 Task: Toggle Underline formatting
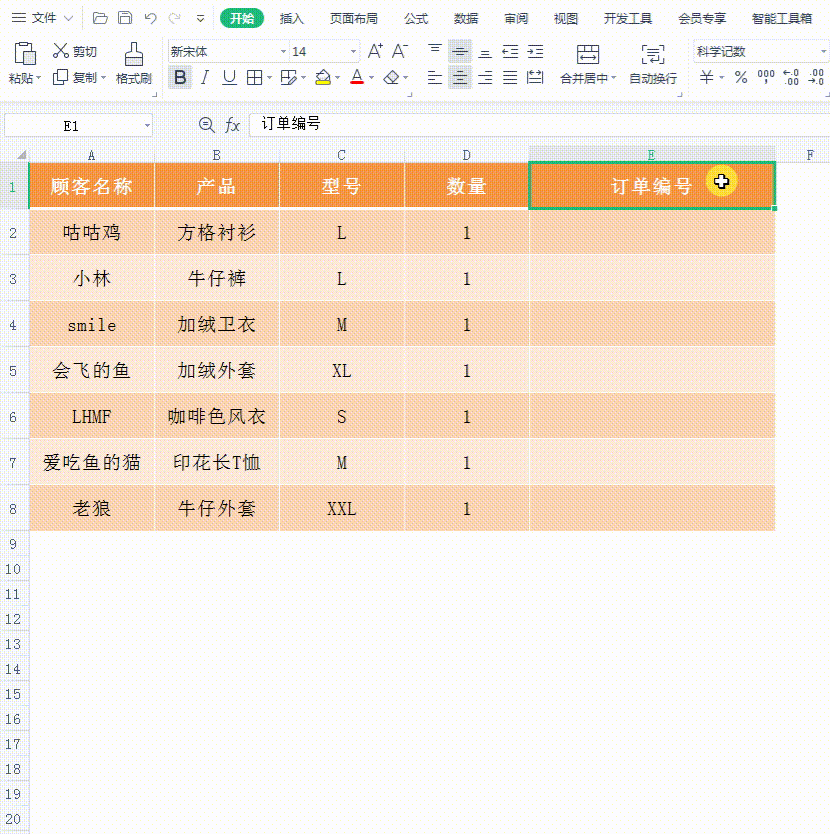click(229, 77)
